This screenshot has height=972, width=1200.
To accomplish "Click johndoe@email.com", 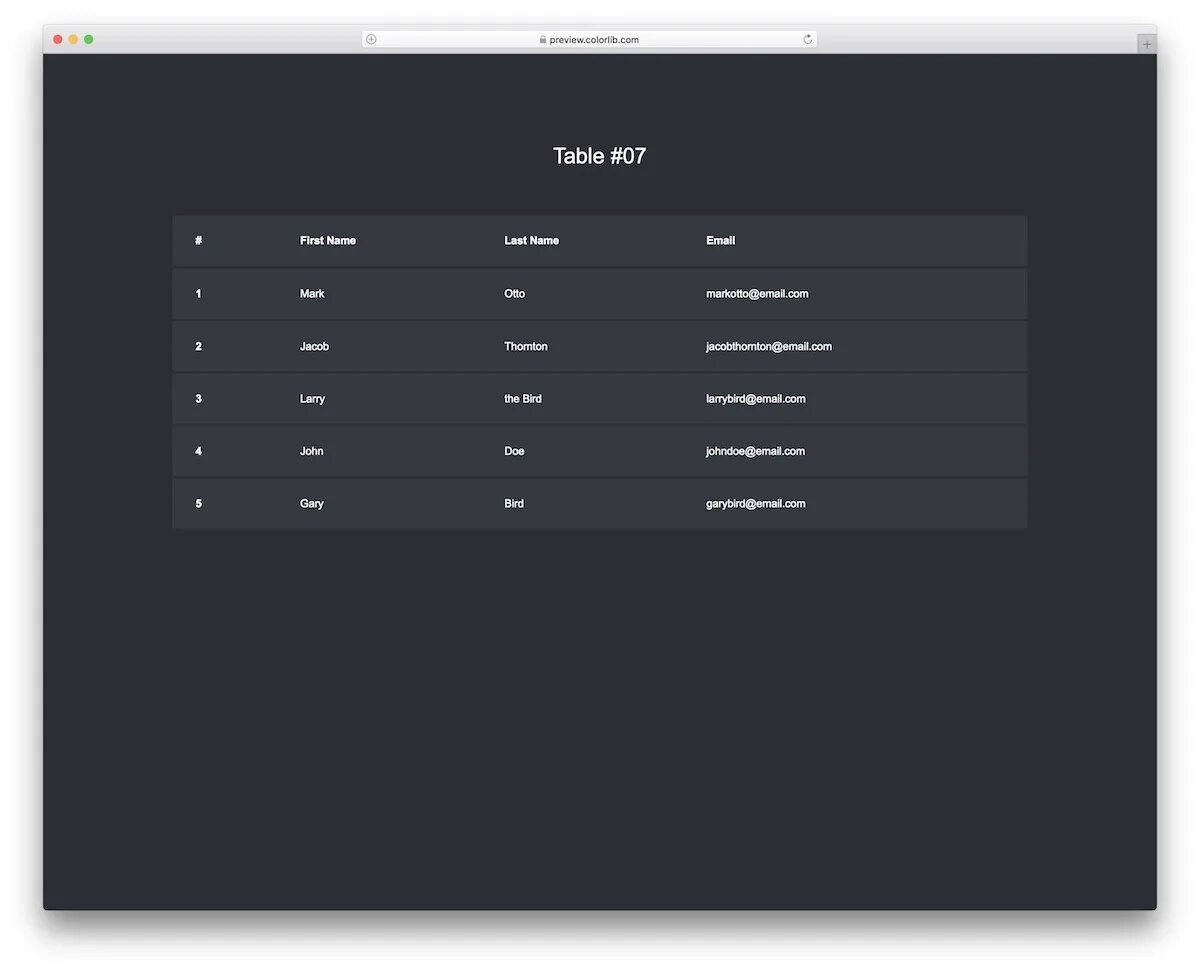I will pos(755,451).
